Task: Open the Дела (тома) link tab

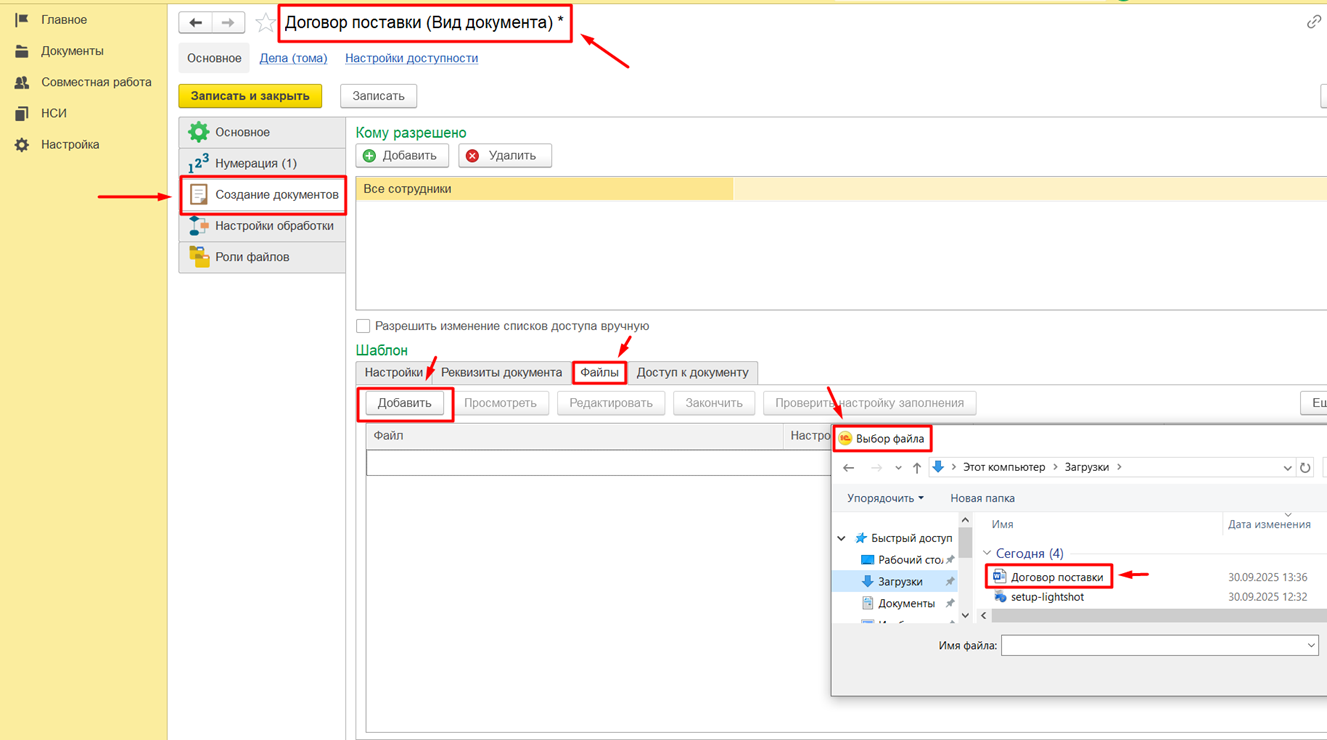Action: 293,58
